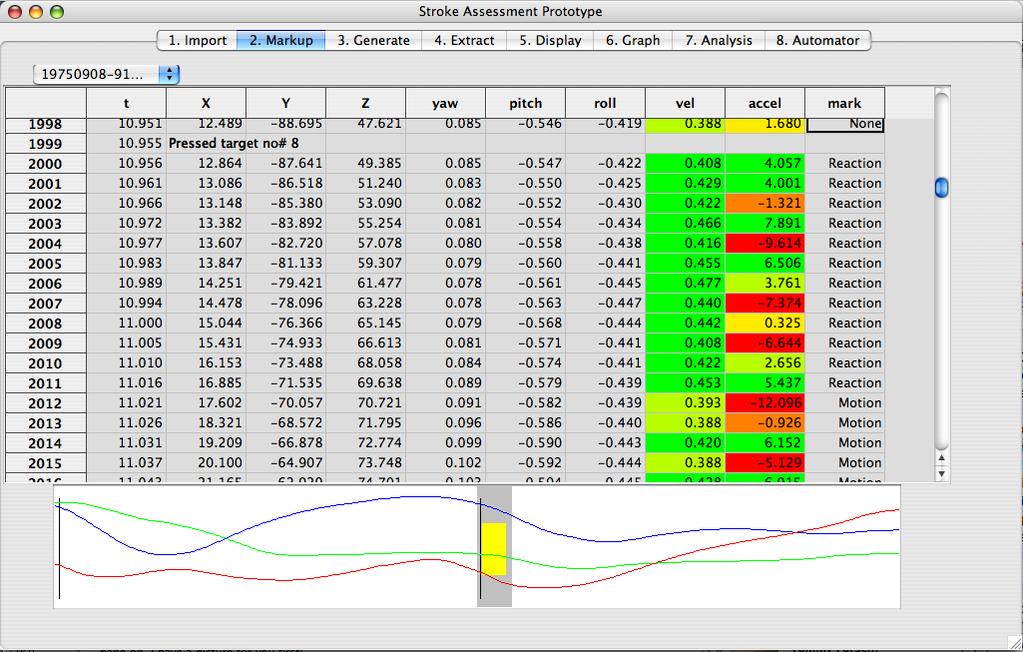Click yellow-green vel cell 0.393

(685, 403)
